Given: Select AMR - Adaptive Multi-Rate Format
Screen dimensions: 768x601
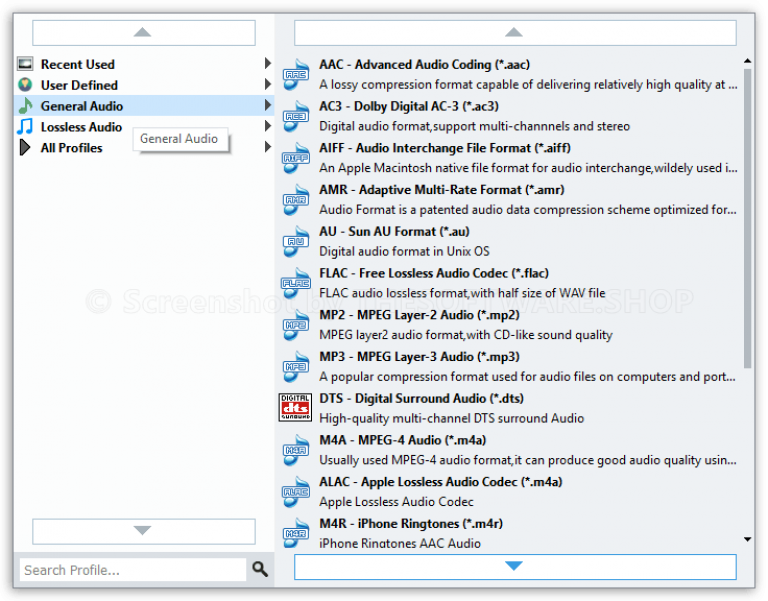Looking at the screenshot, I should pyautogui.click(x=442, y=190).
